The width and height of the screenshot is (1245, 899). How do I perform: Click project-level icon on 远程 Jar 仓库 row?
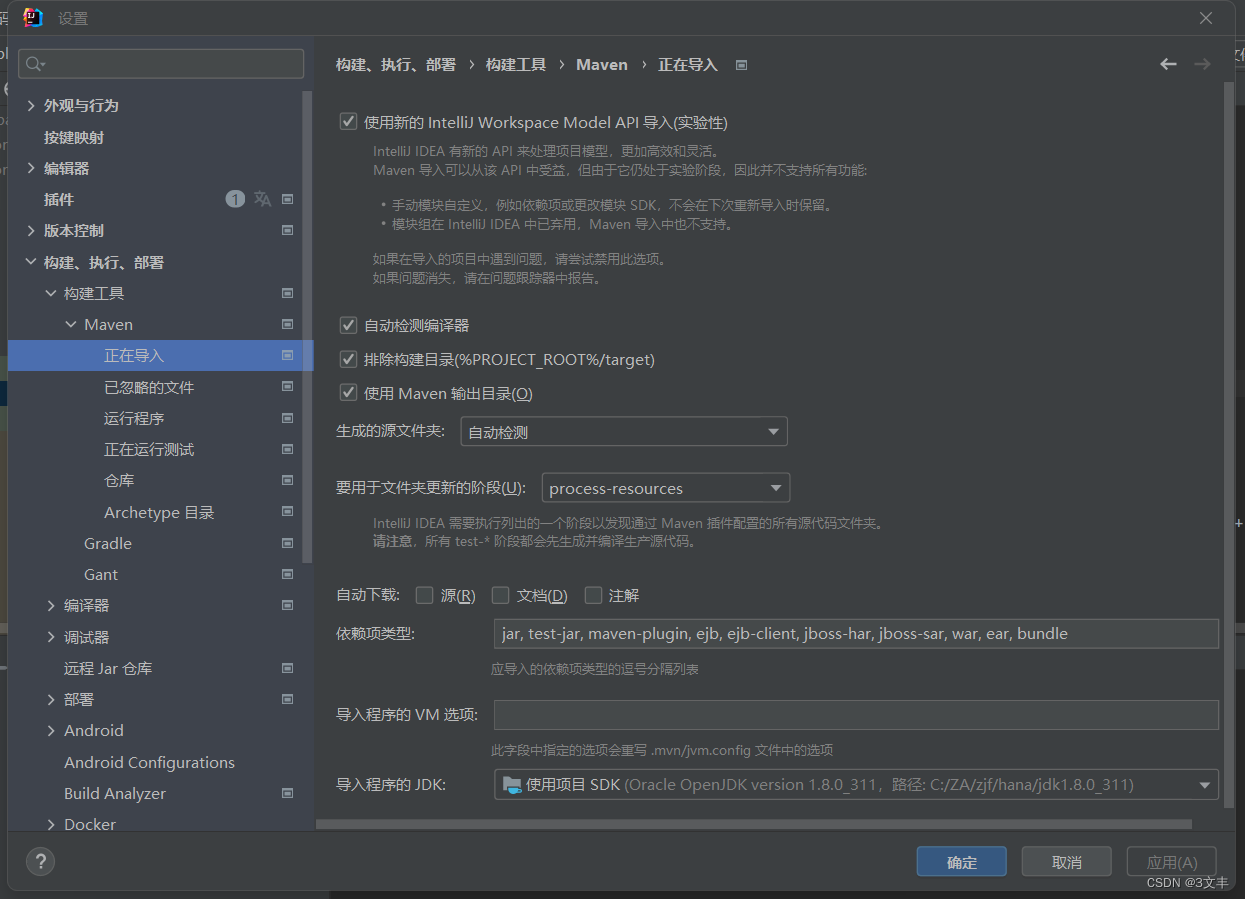pyautogui.click(x=288, y=668)
